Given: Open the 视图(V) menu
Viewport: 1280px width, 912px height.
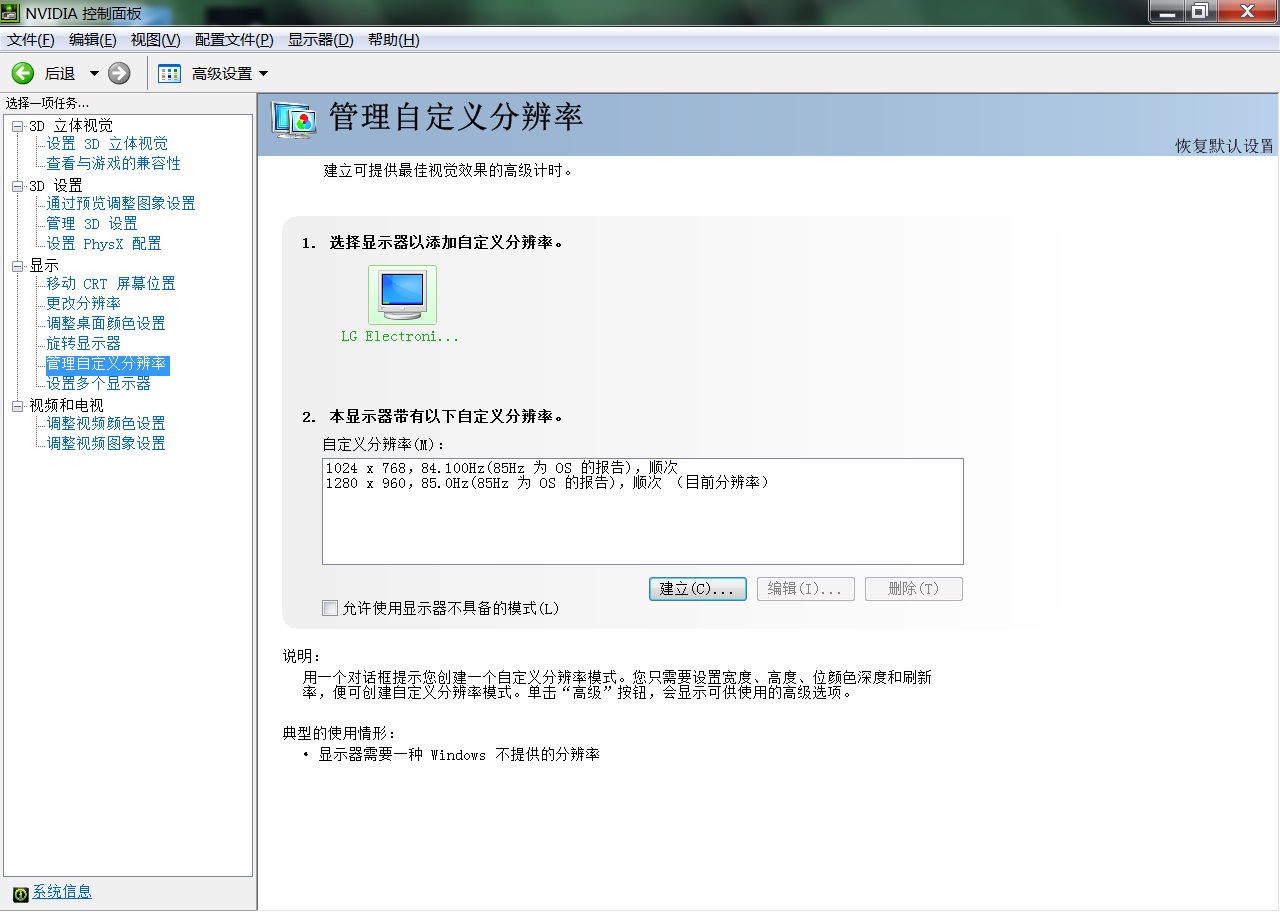Looking at the screenshot, I should point(156,40).
